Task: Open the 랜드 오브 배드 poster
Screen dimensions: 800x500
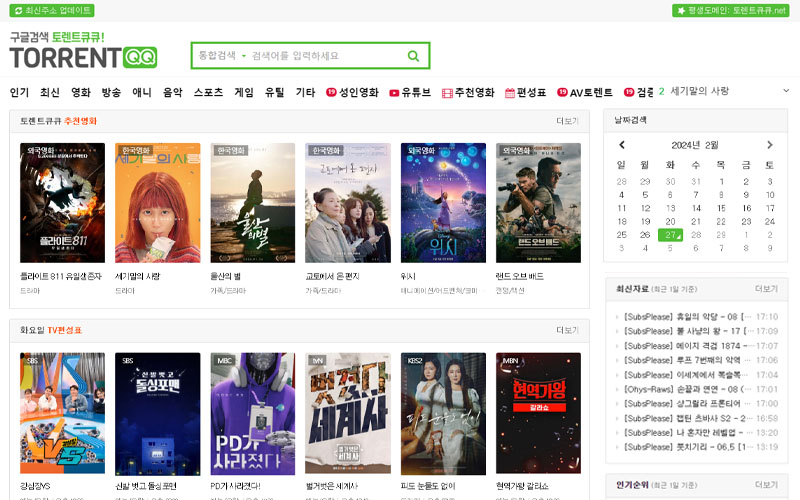Action: point(538,203)
